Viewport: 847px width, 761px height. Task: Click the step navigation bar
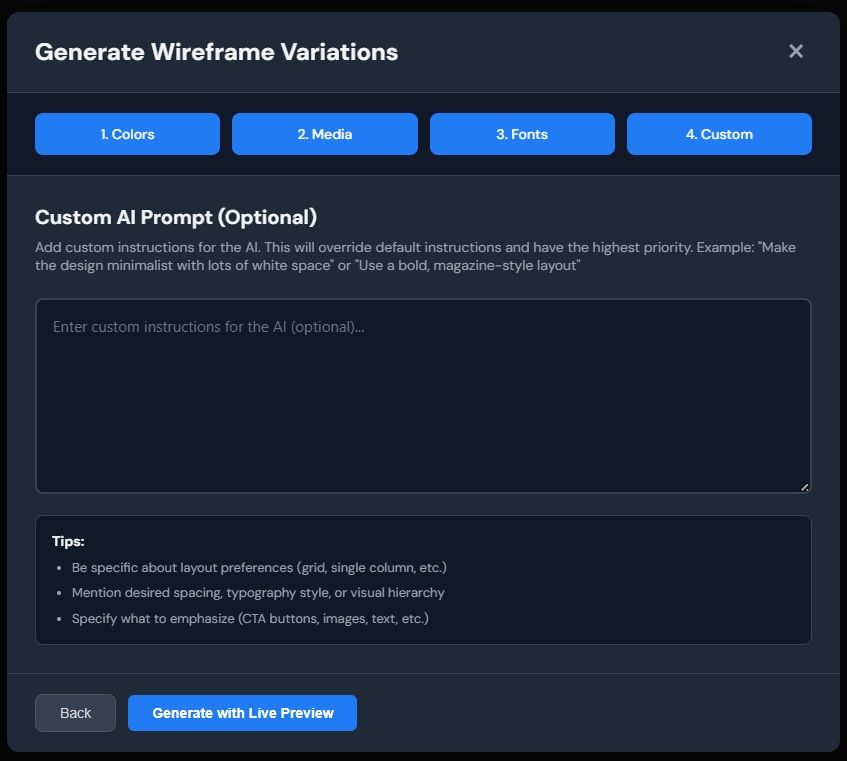point(423,133)
